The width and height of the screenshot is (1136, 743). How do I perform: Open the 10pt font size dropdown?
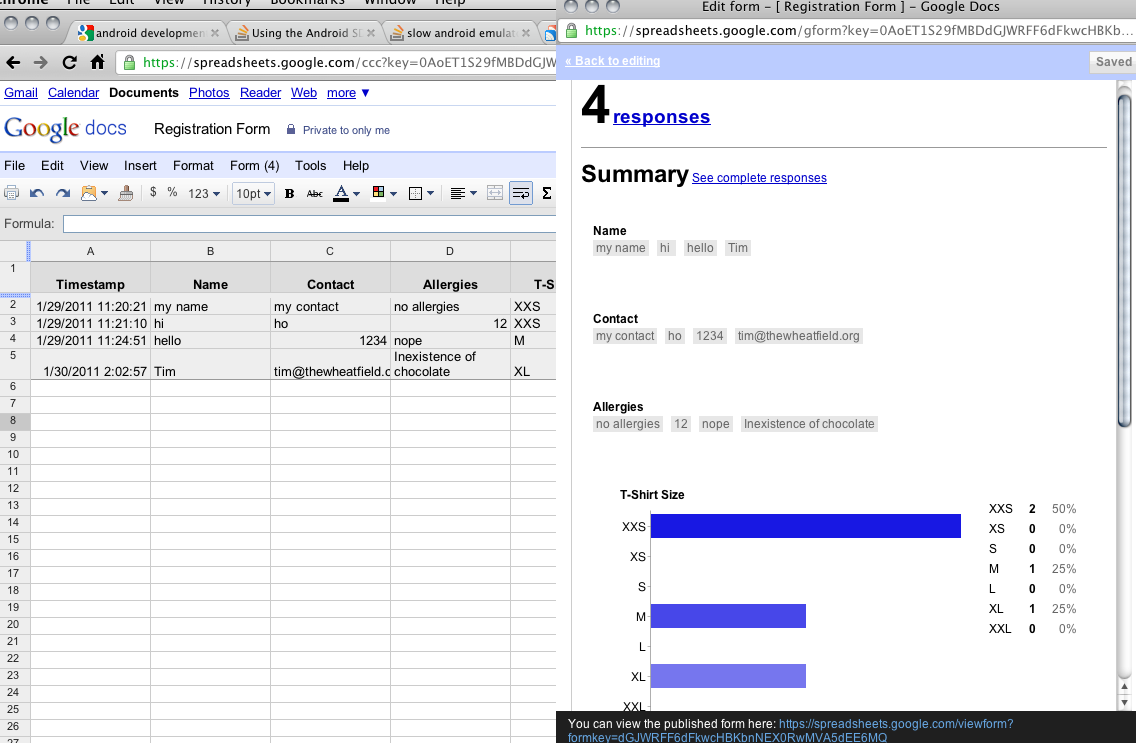coord(253,193)
